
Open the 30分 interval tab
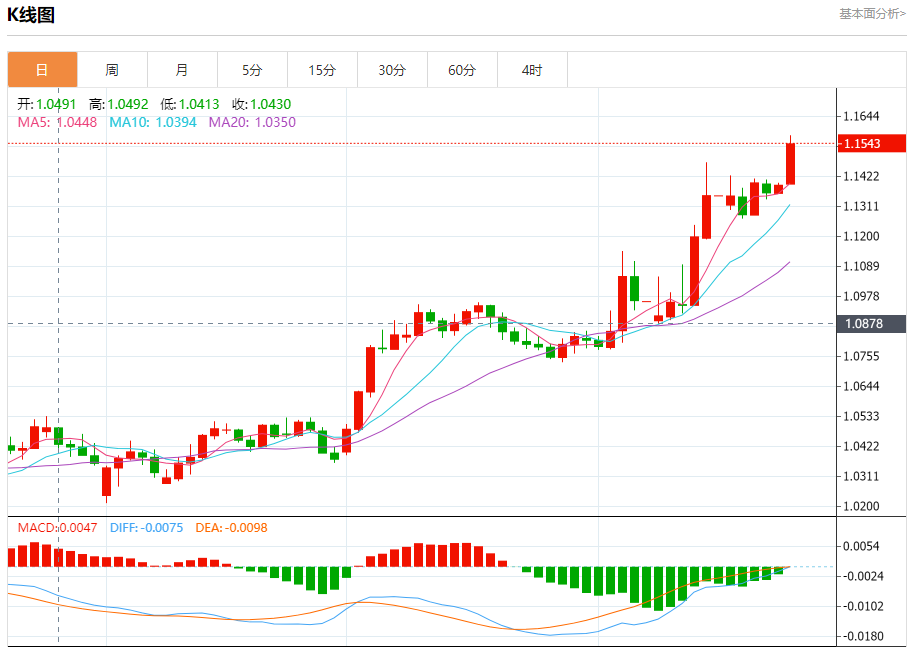pyautogui.click(x=392, y=70)
